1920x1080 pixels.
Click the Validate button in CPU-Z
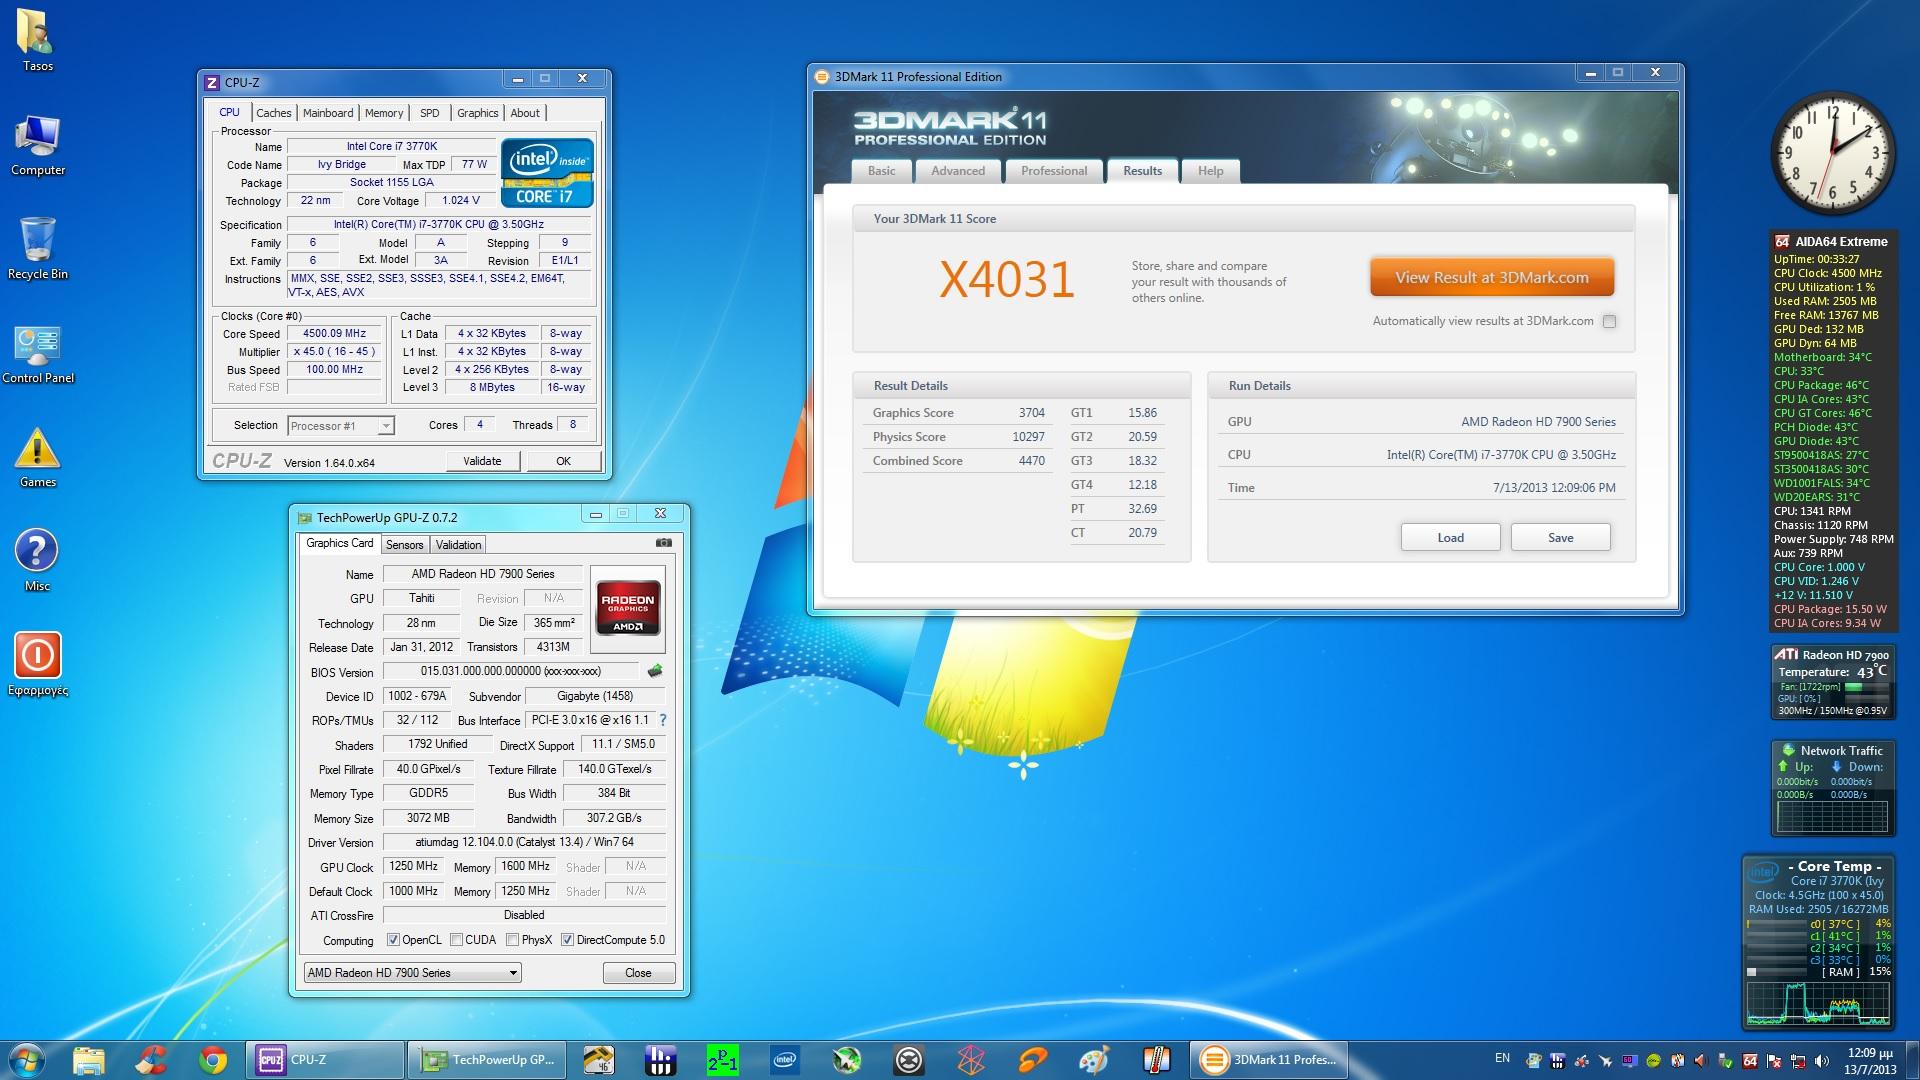[482, 461]
